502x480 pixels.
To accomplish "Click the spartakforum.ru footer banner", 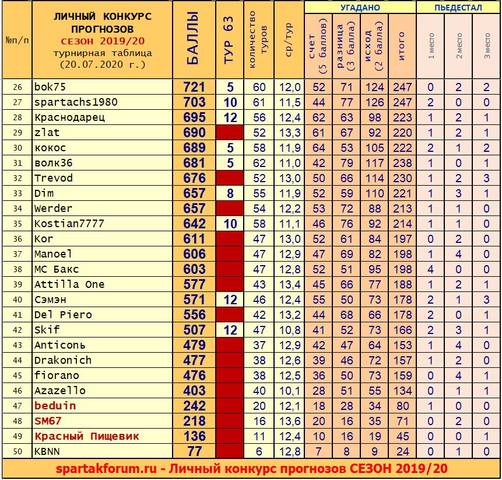I will [x=251, y=469].
